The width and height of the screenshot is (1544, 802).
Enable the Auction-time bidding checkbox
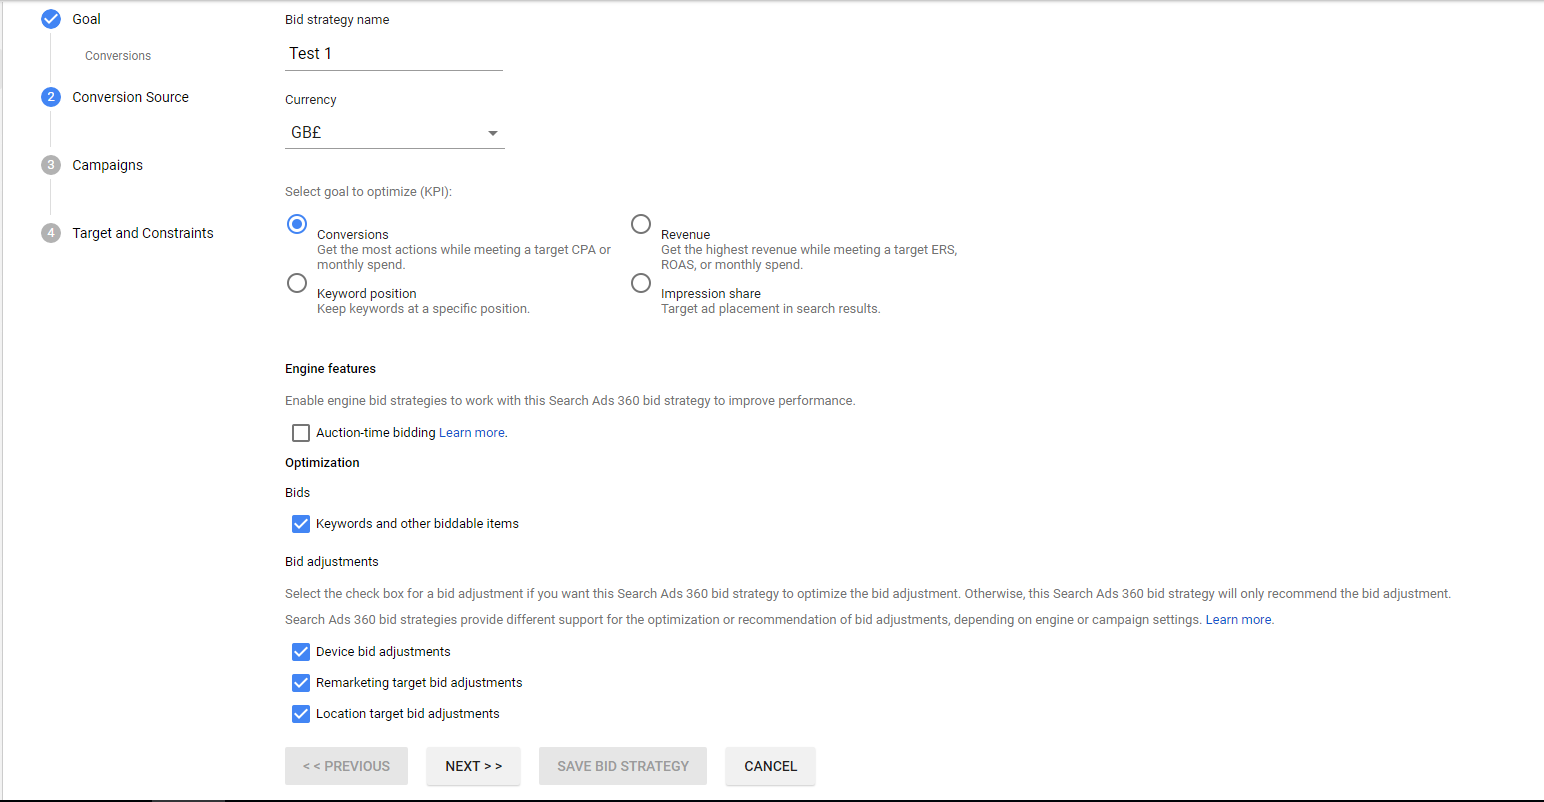point(301,433)
